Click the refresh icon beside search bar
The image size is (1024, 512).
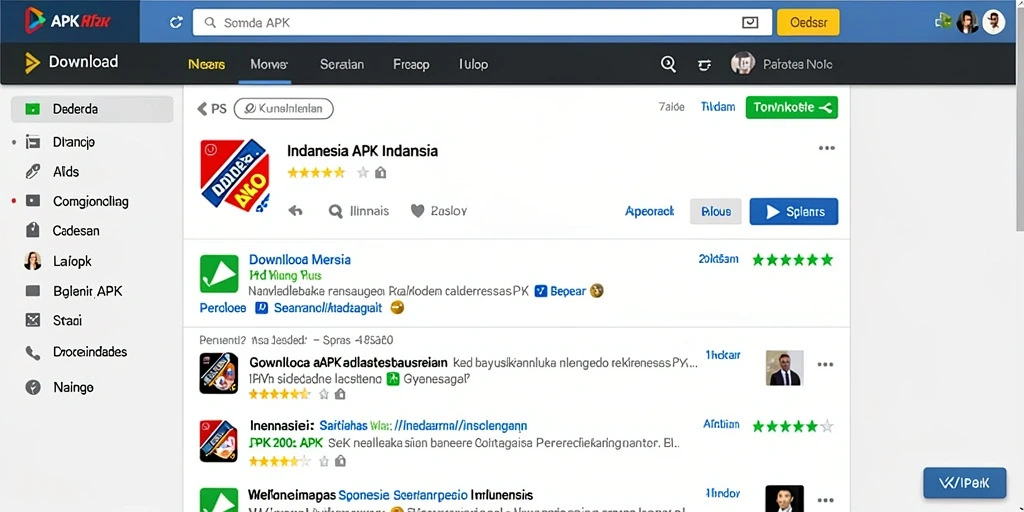click(176, 22)
